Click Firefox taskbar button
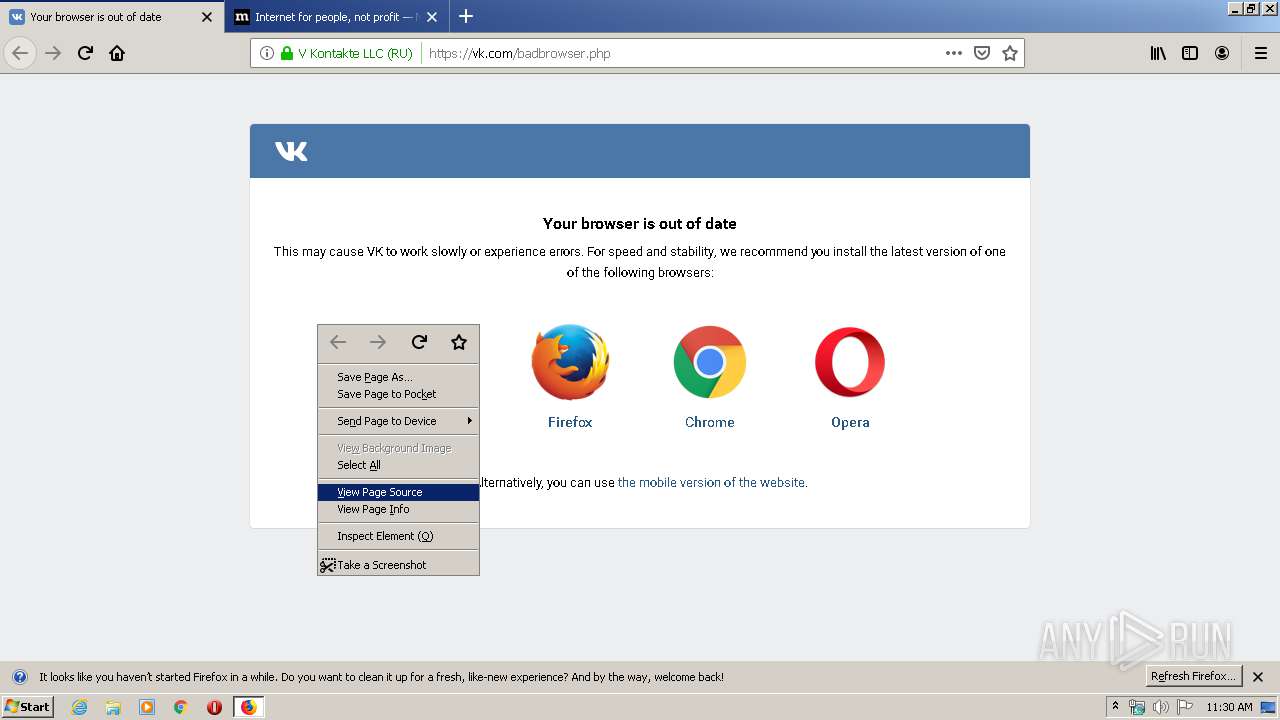Image resolution: width=1280 pixels, height=720 pixels. pos(248,707)
